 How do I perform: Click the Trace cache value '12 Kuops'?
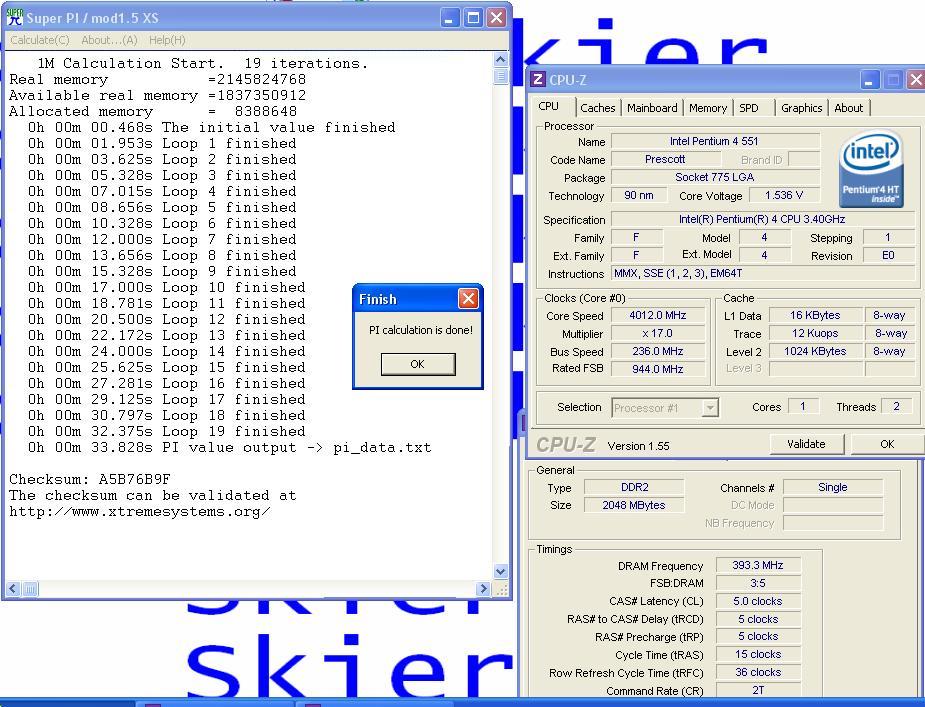tap(815, 333)
